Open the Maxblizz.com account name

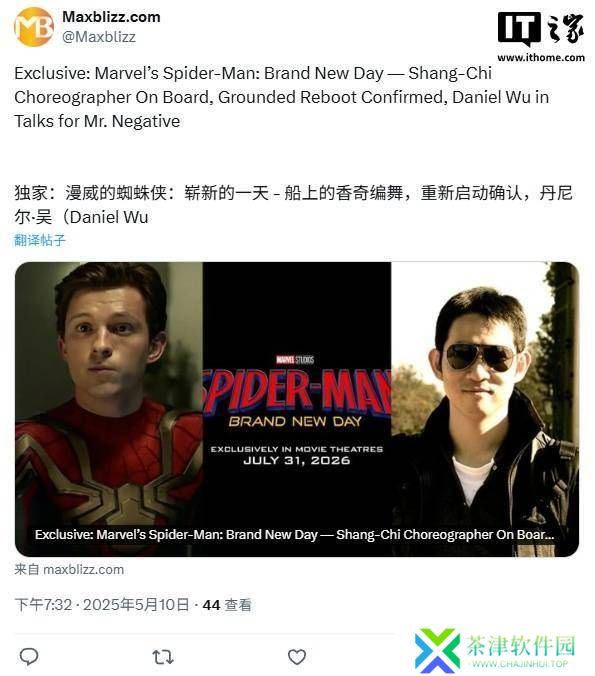(111, 17)
